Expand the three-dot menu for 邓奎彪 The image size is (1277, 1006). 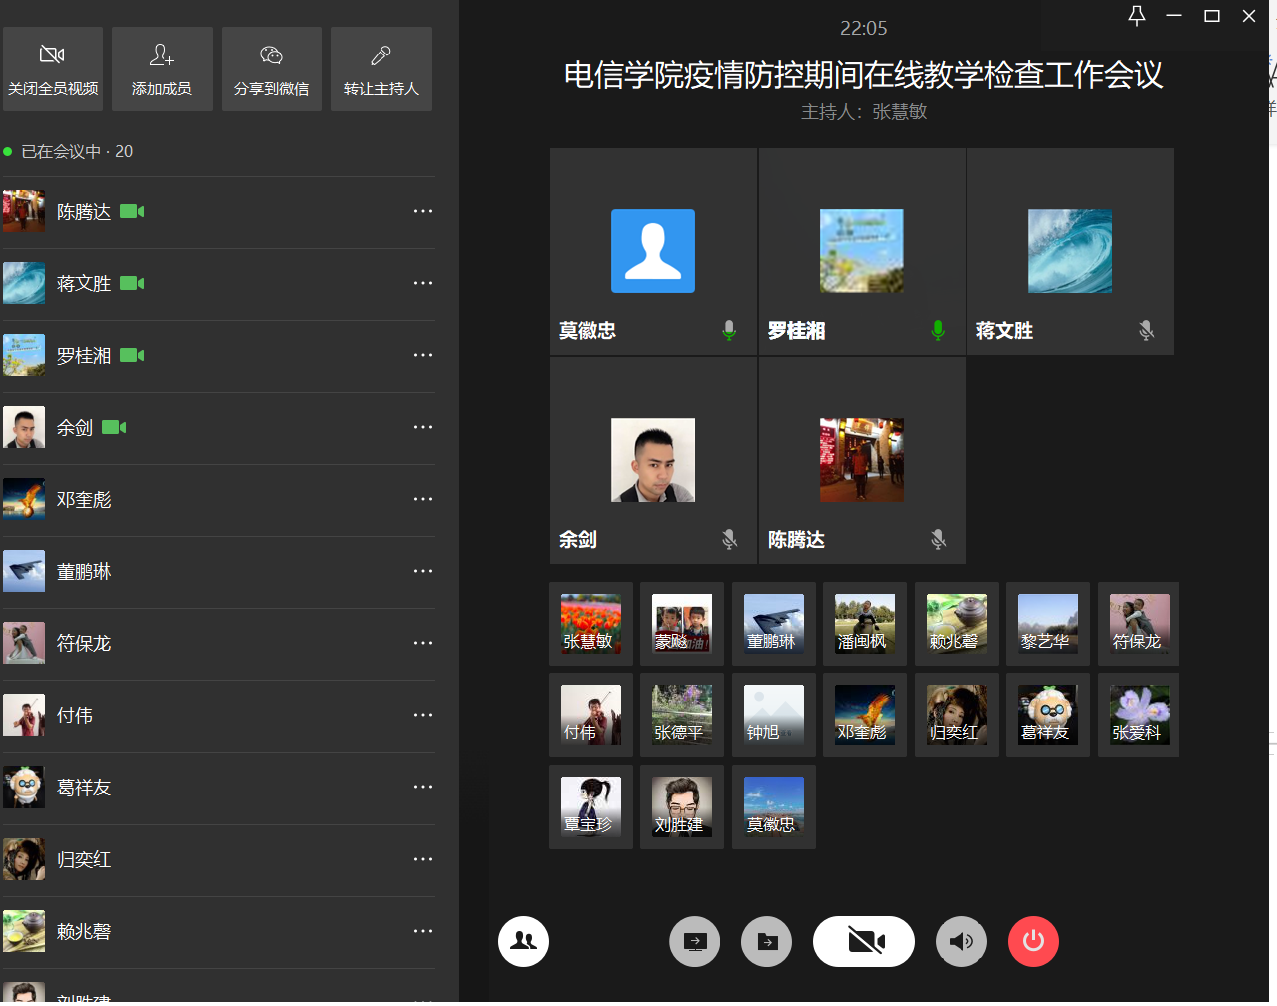[x=423, y=499]
